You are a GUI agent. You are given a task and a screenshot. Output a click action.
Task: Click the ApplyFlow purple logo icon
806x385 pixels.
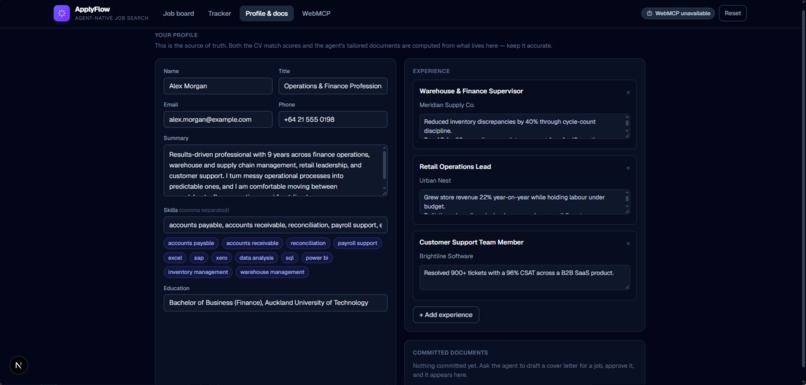62,13
